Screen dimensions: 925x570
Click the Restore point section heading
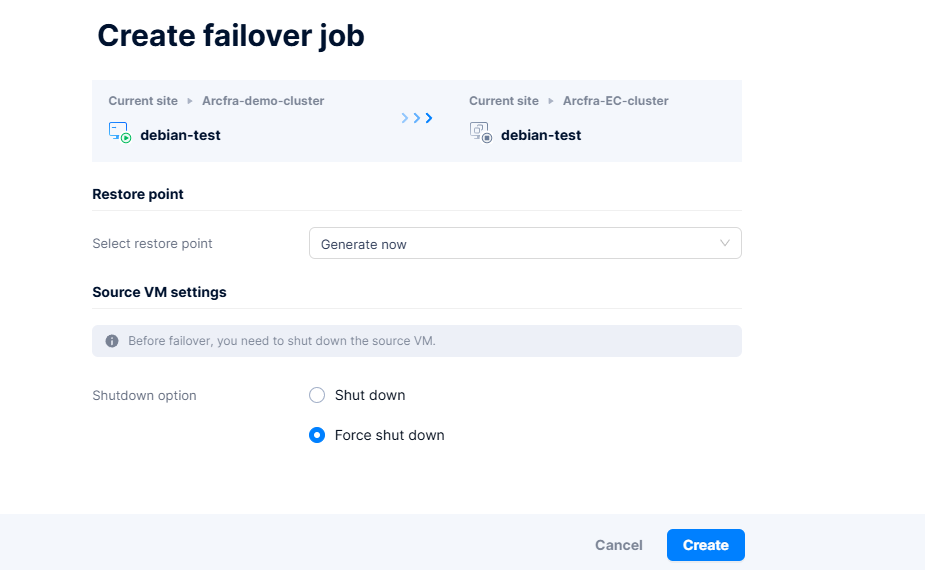pyautogui.click(x=138, y=194)
